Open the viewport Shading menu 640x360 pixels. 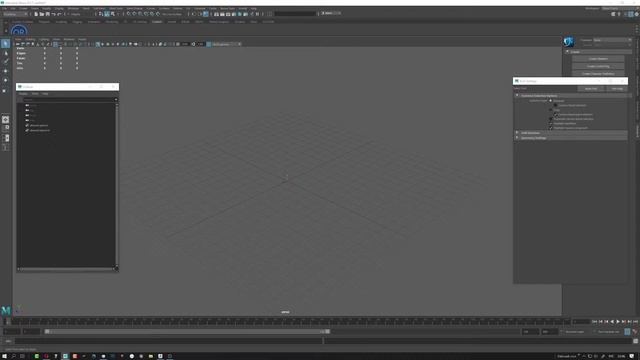tap(30, 40)
